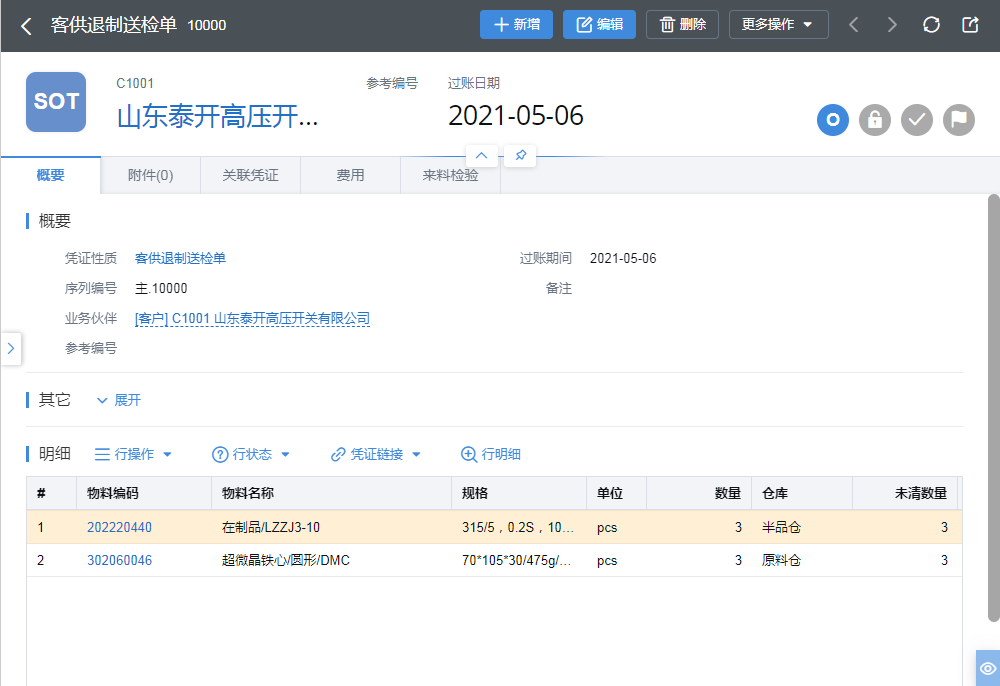Image resolution: width=1000 pixels, height=686 pixels.
Task: Open the 行操作 dropdown
Action: [x=133, y=454]
